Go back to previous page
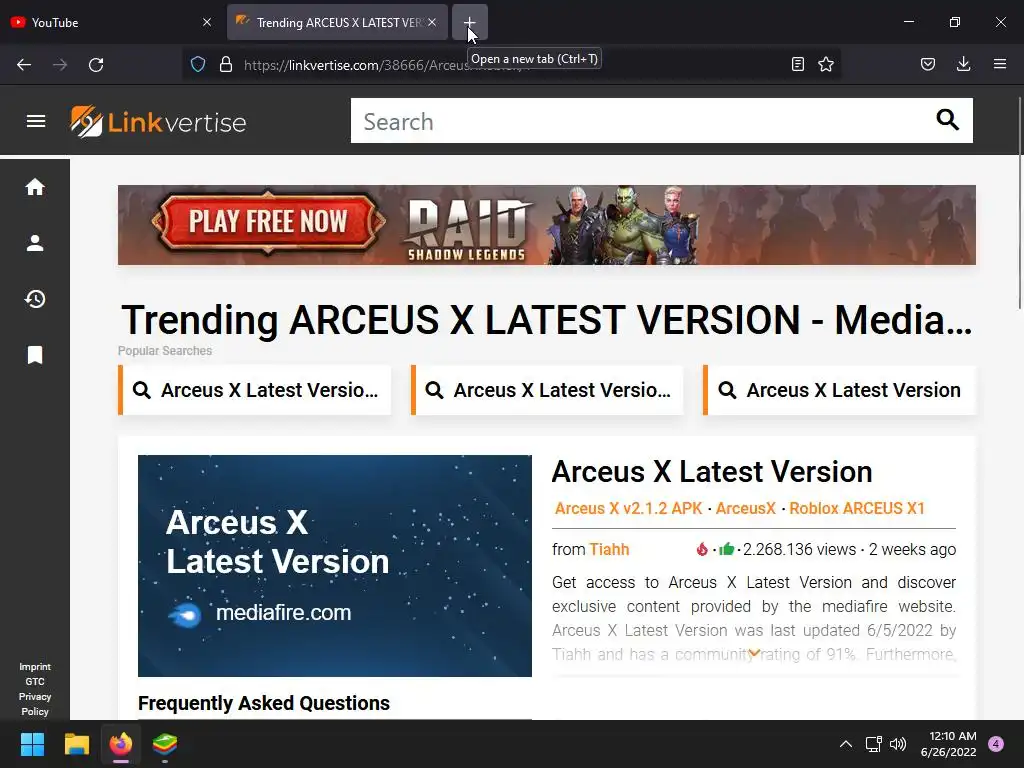The image size is (1024, 768). click(x=24, y=65)
